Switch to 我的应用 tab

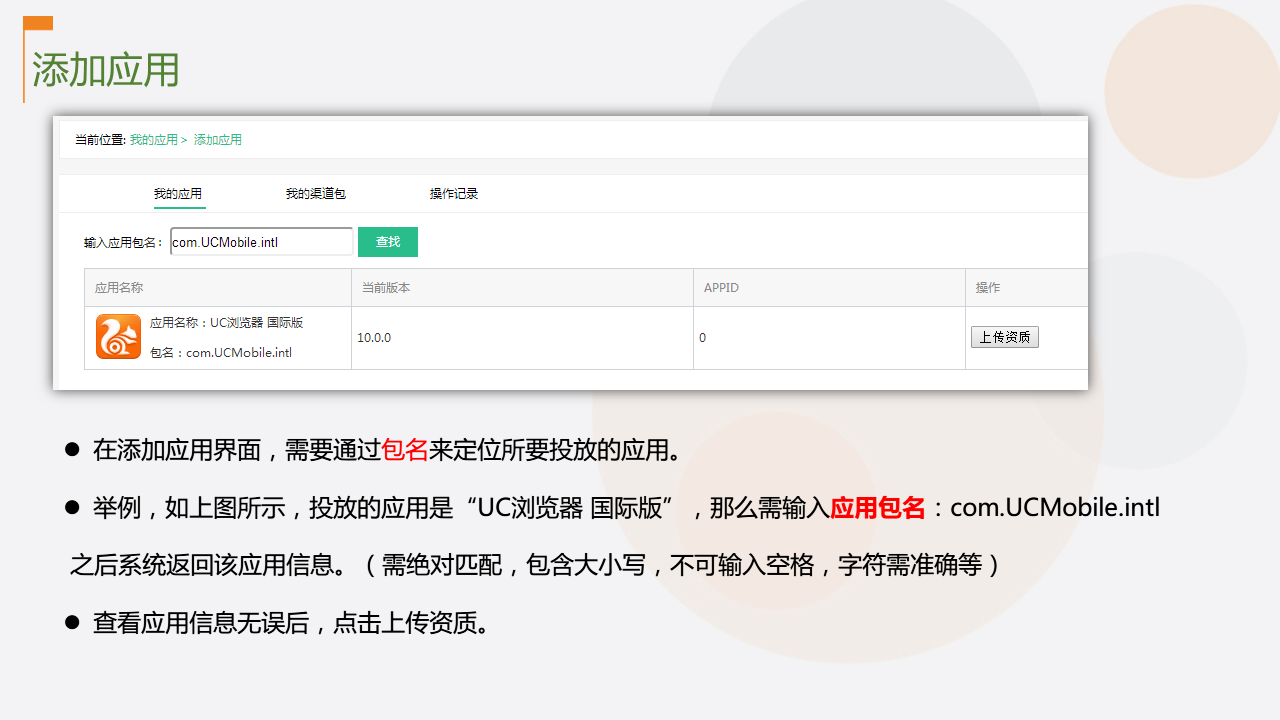(x=178, y=194)
